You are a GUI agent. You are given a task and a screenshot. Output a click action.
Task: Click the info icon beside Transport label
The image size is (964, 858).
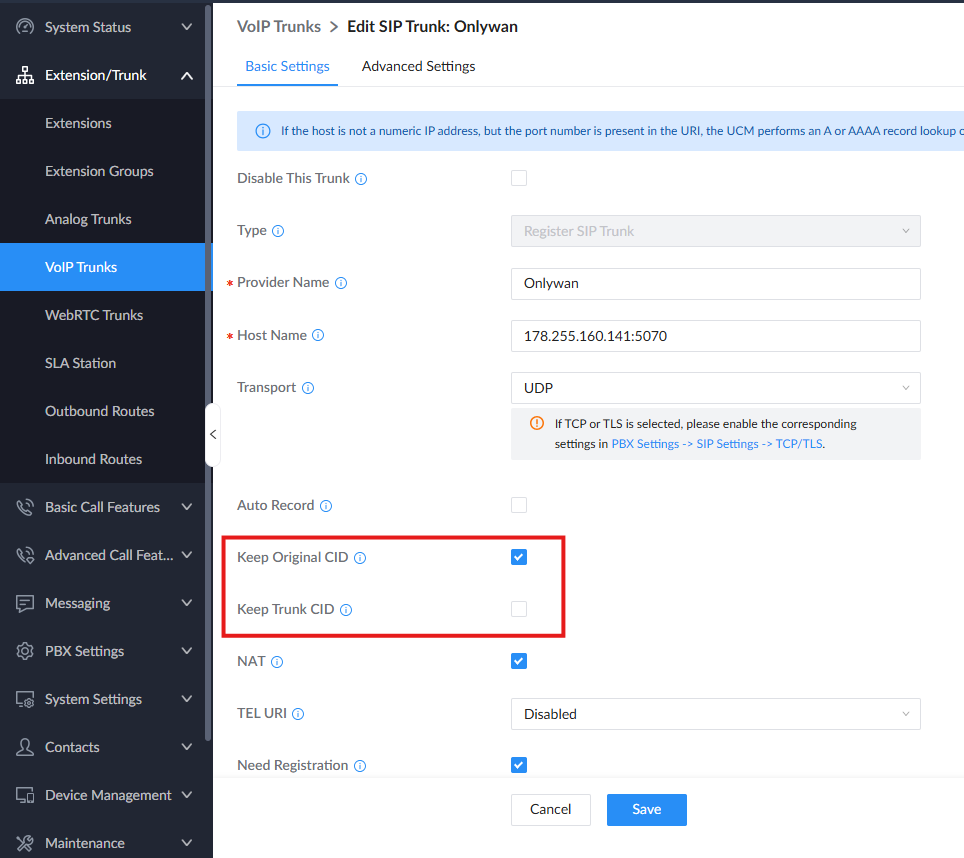point(308,388)
